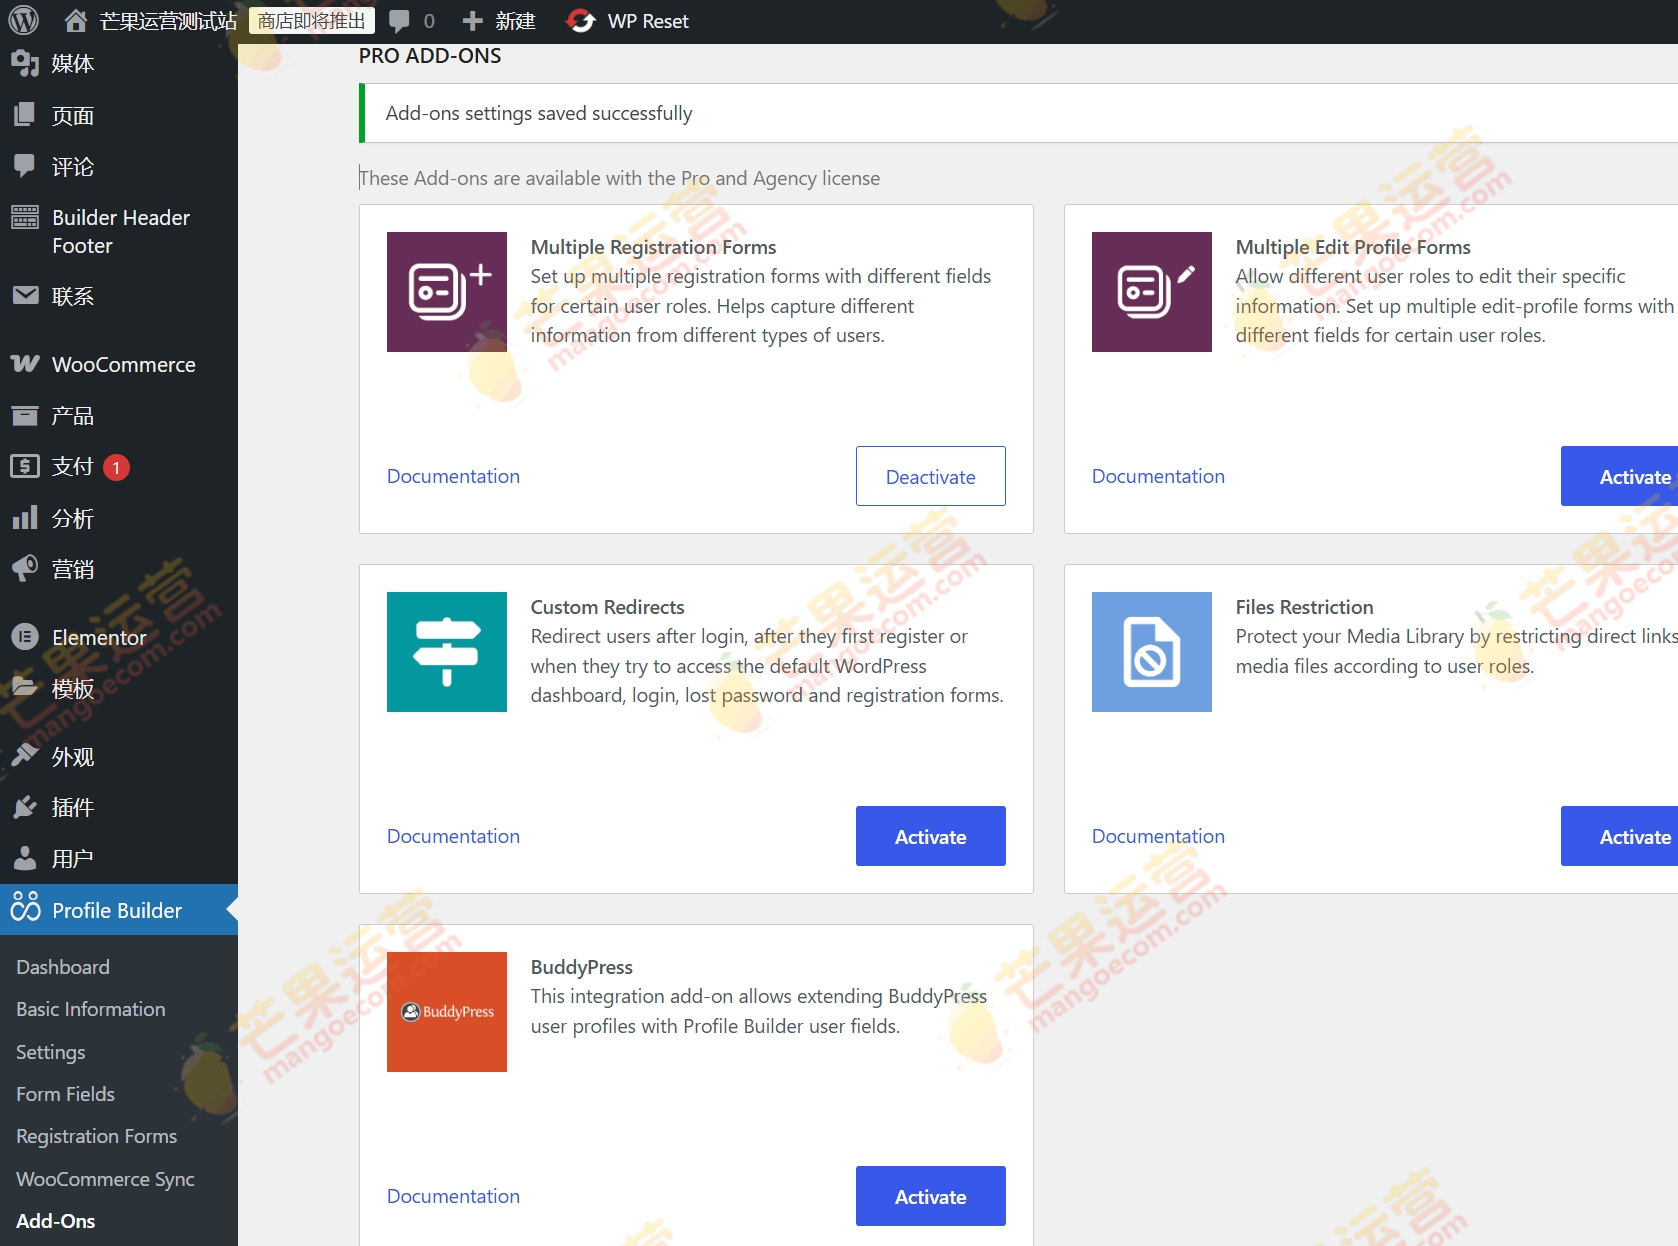Viewport: 1678px width, 1246px height.
Task: Open the 插件 (Plugins) sidebar icon
Action: pos(27,807)
